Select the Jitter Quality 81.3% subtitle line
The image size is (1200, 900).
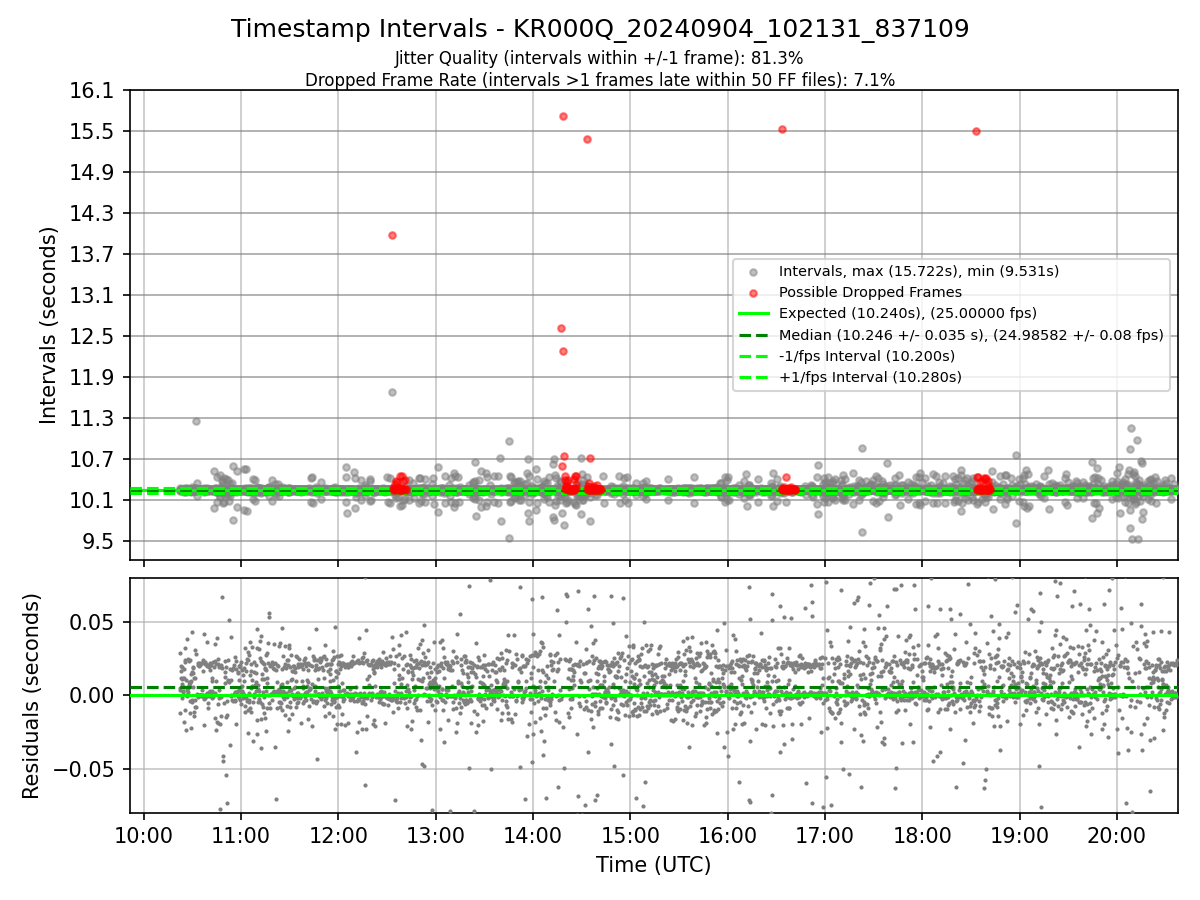pos(600,58)
